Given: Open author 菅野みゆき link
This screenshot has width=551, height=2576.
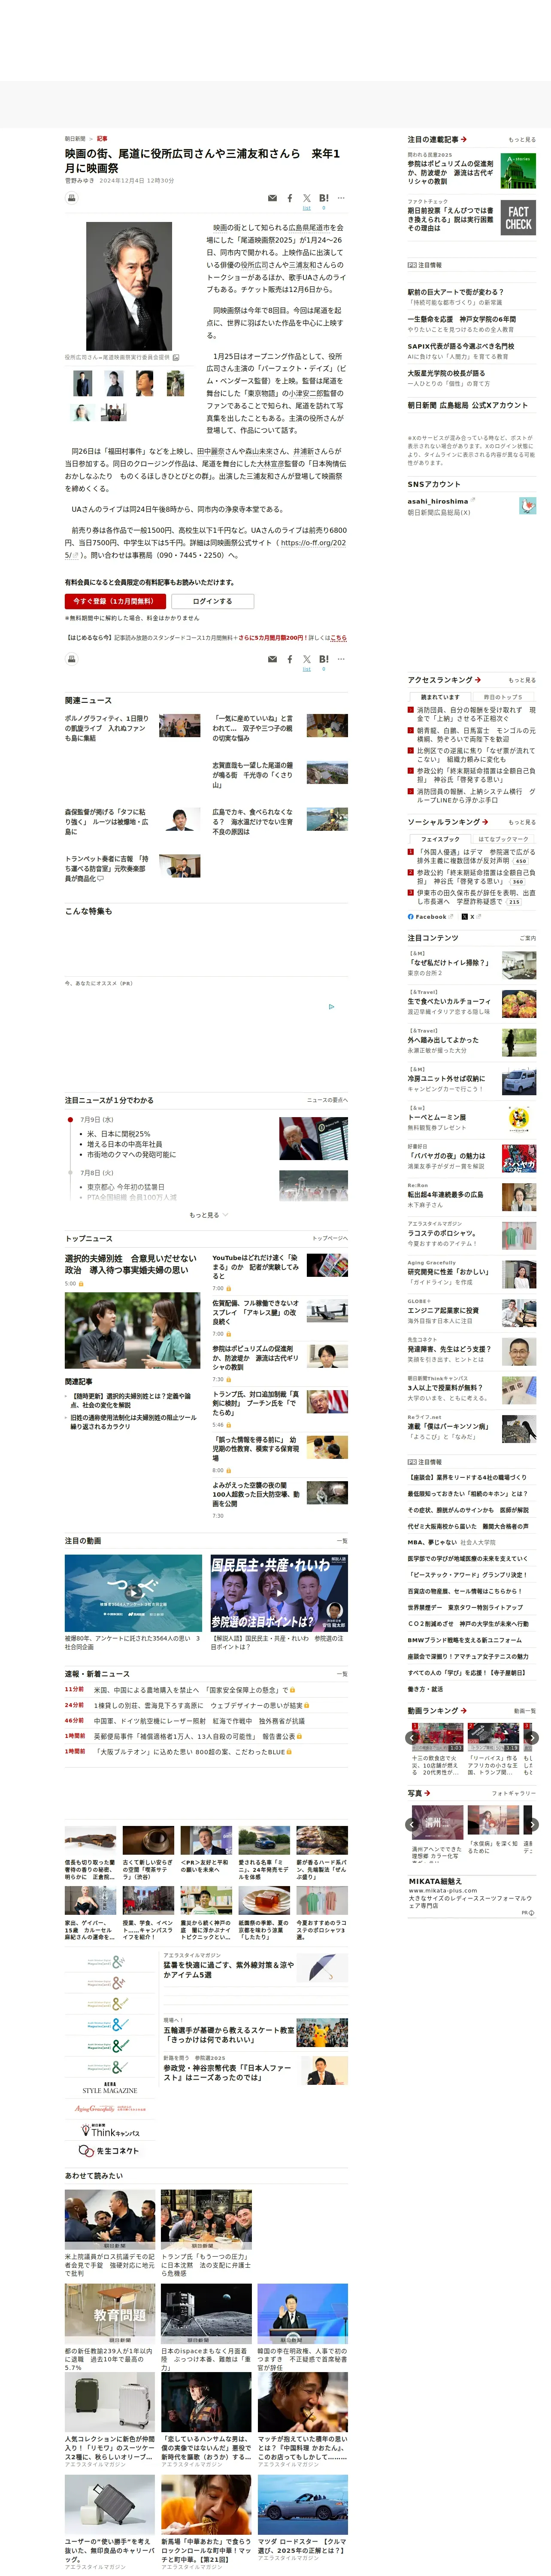Looking at the screenshot, I should (x=80, y=181).
